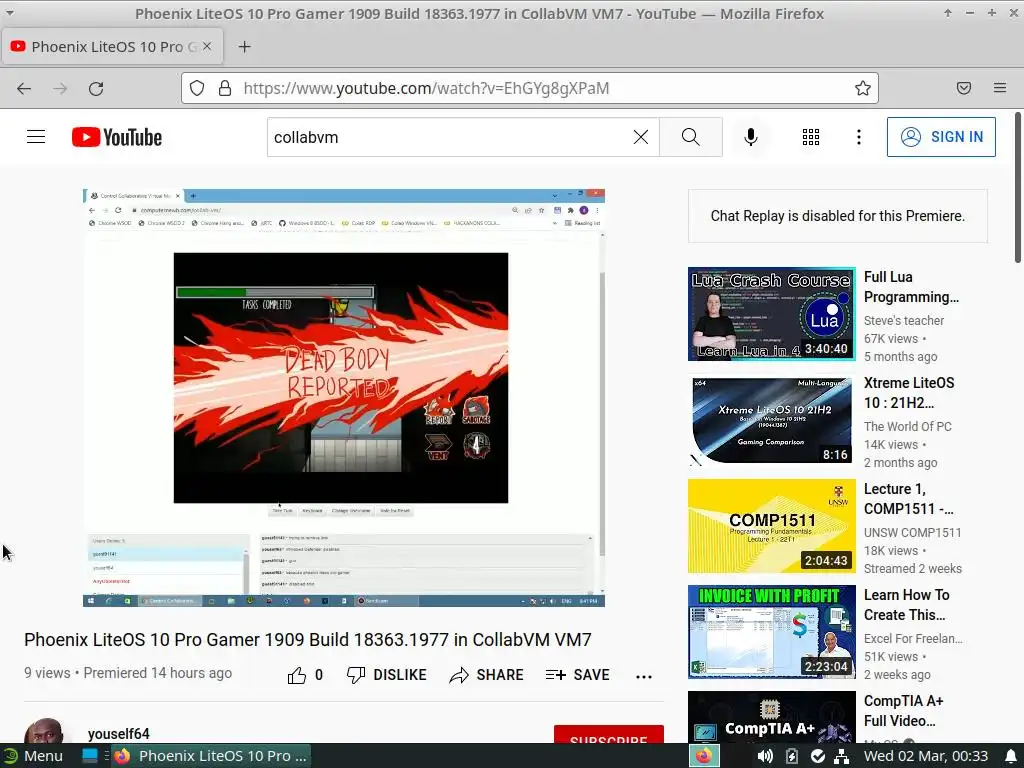Visit The World Of PC channel
Image resolution: width=1024 pixels, height=768 pixels.
click(908, 426)
